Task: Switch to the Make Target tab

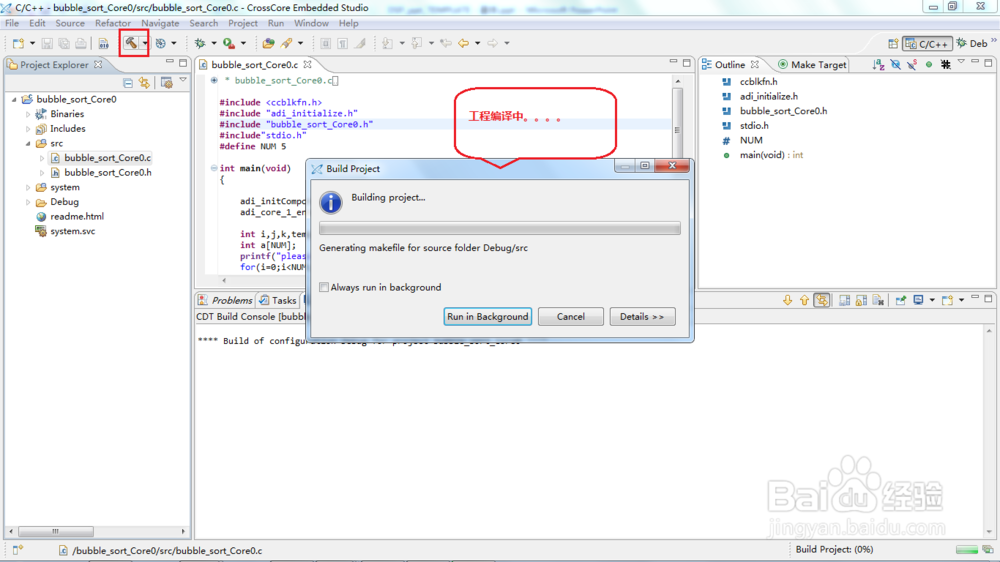Action: [x=812, y=64]
